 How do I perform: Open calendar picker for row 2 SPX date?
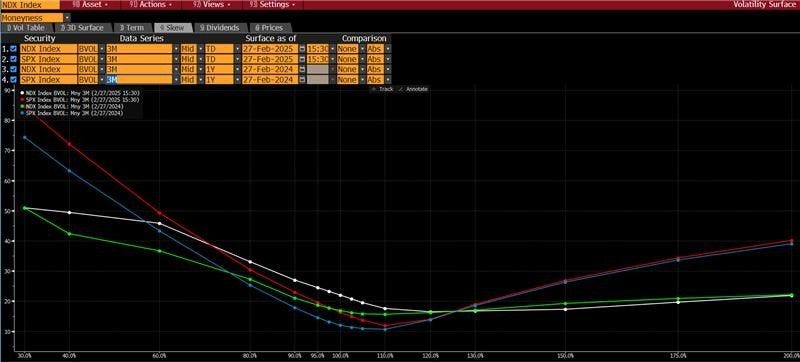(302, 59)
